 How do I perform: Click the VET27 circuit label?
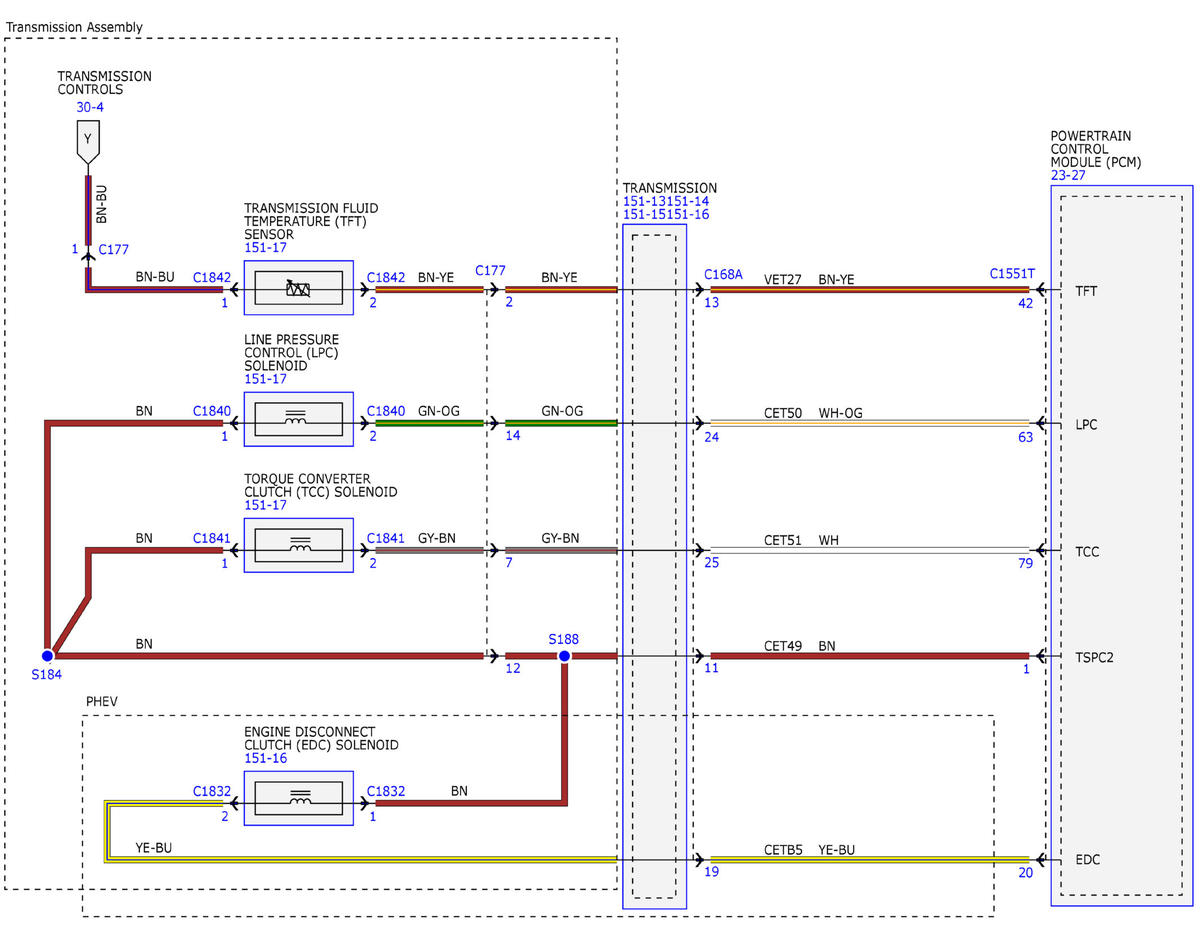[784, 280]
